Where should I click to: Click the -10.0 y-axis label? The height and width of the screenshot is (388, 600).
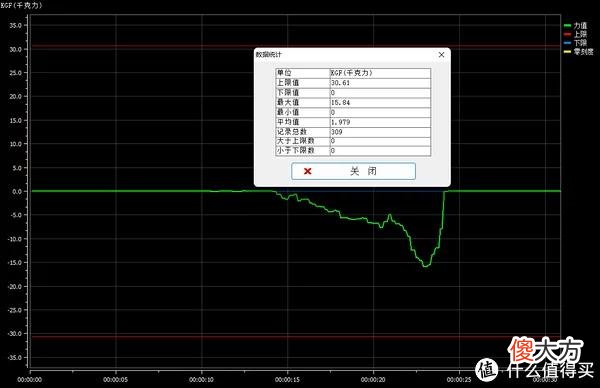15,239
